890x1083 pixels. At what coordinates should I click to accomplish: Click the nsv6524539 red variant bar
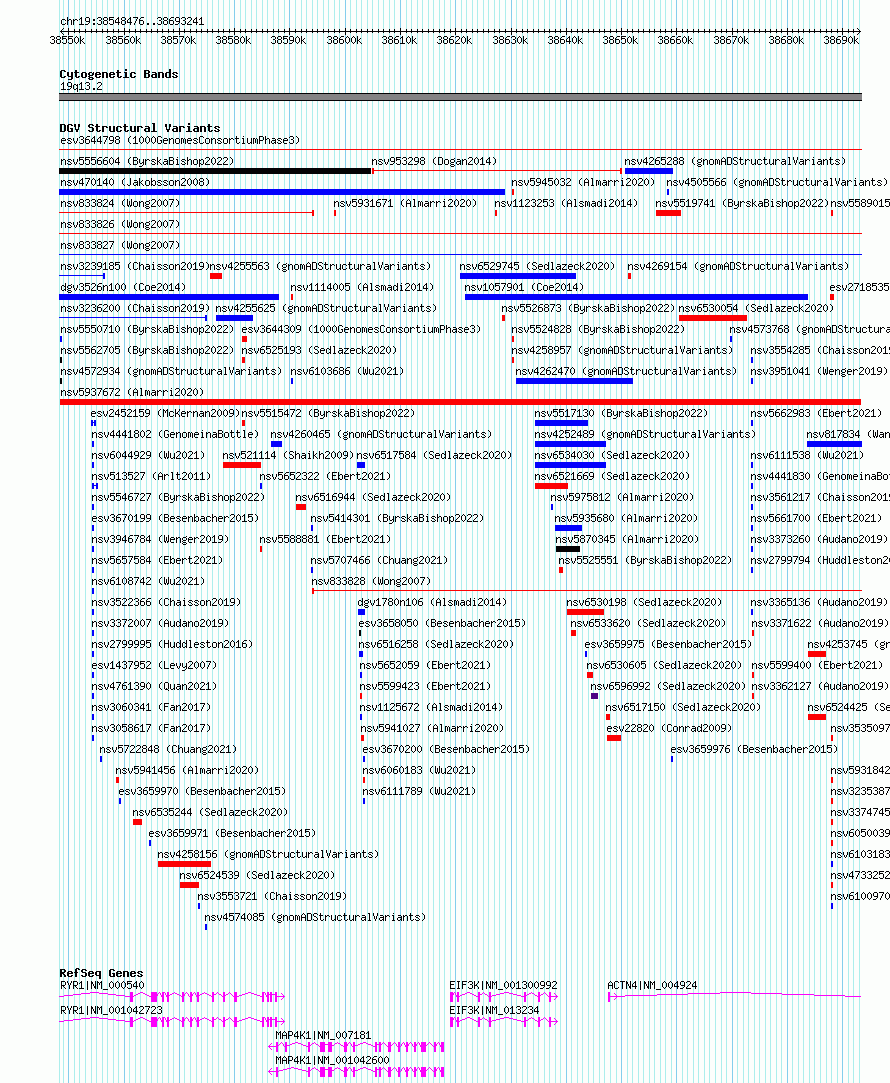tap(189, 885)
